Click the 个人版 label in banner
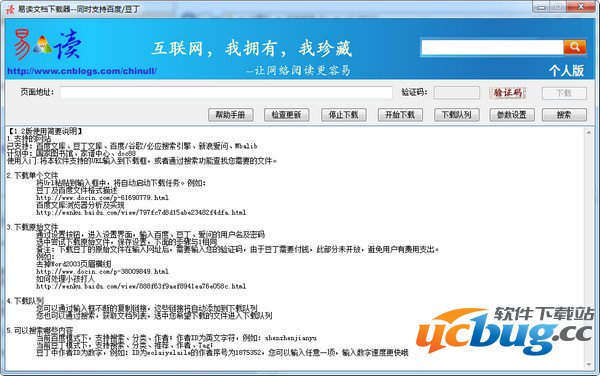Viewport: 600px width, 376px height. tap(566, 70)
